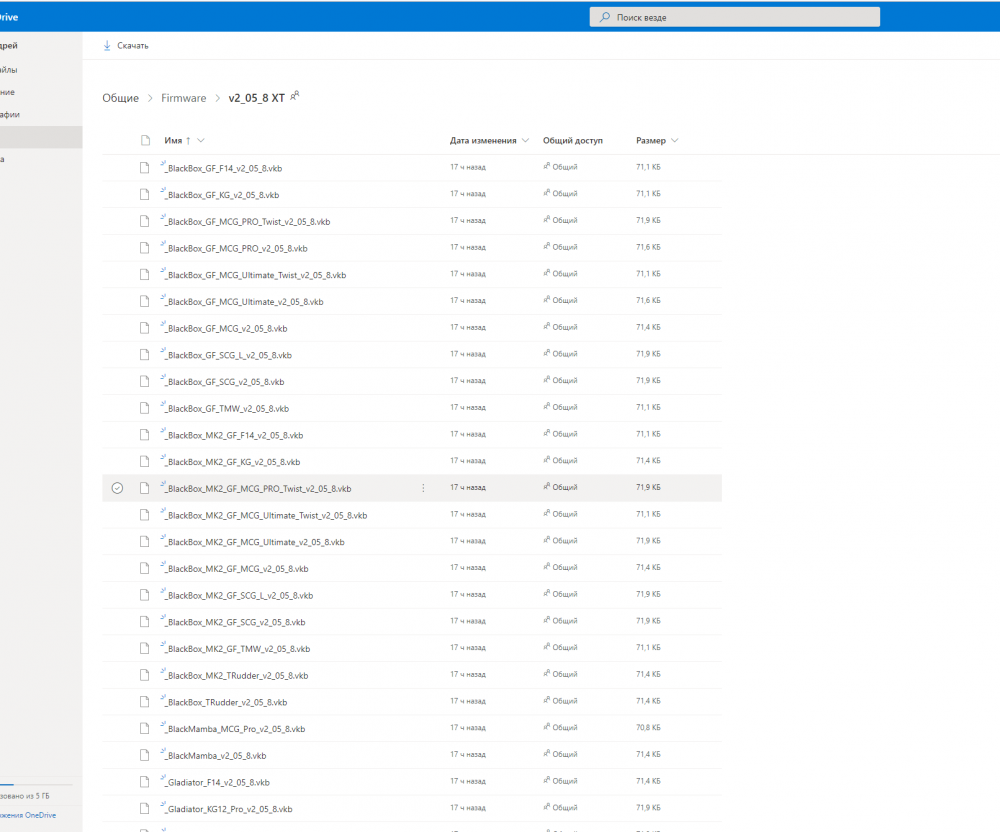Viewport: 1000px width, 832px height.
Task: Open file _BlackBox_MK2_GF_KG_v2_05_8.vkb
Action: pos(232,462)
